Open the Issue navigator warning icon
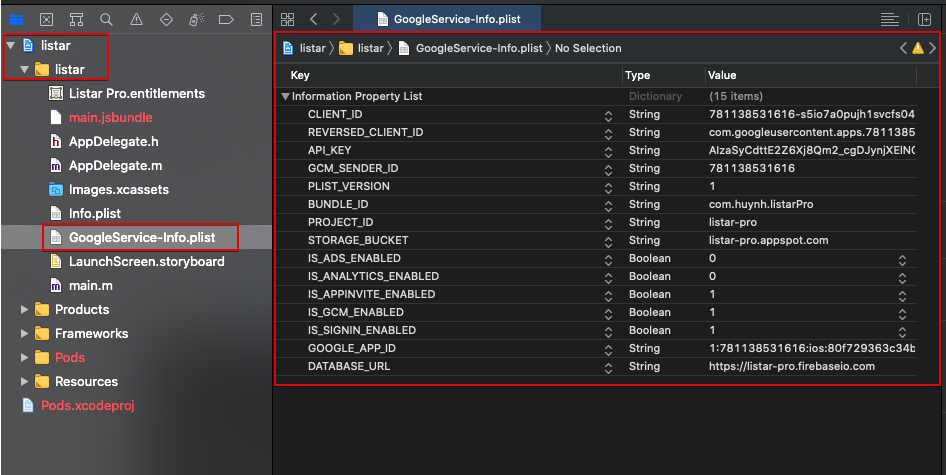Image resolution: width=946 pixels, height=475 pixels. (136, 19)
